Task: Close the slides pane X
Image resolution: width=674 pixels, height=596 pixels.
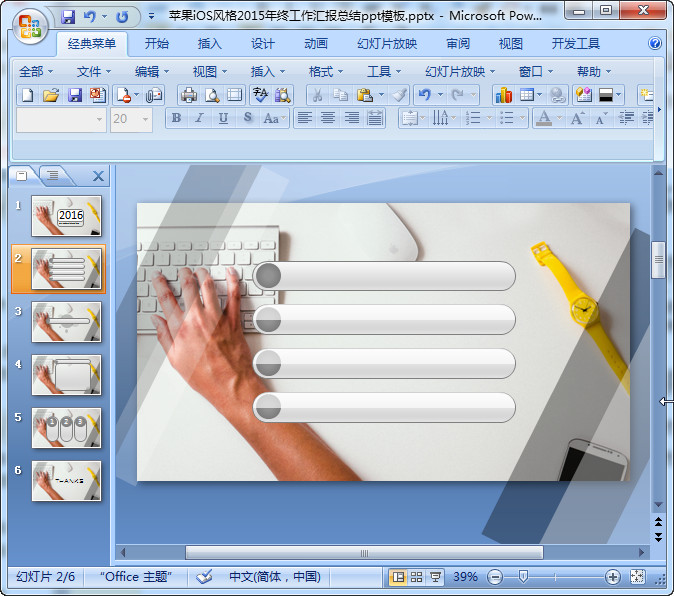Action: 98,176
